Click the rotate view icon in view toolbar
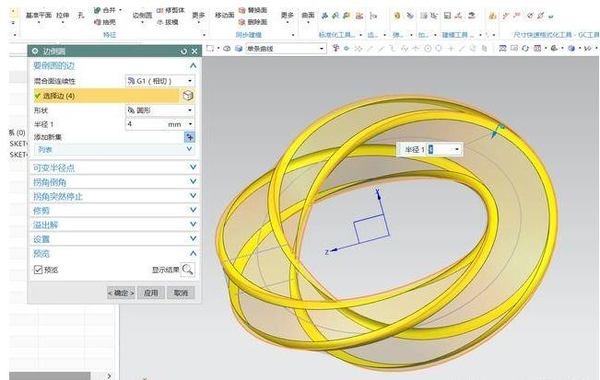600x380 pixels. click(x=525, y=49)
